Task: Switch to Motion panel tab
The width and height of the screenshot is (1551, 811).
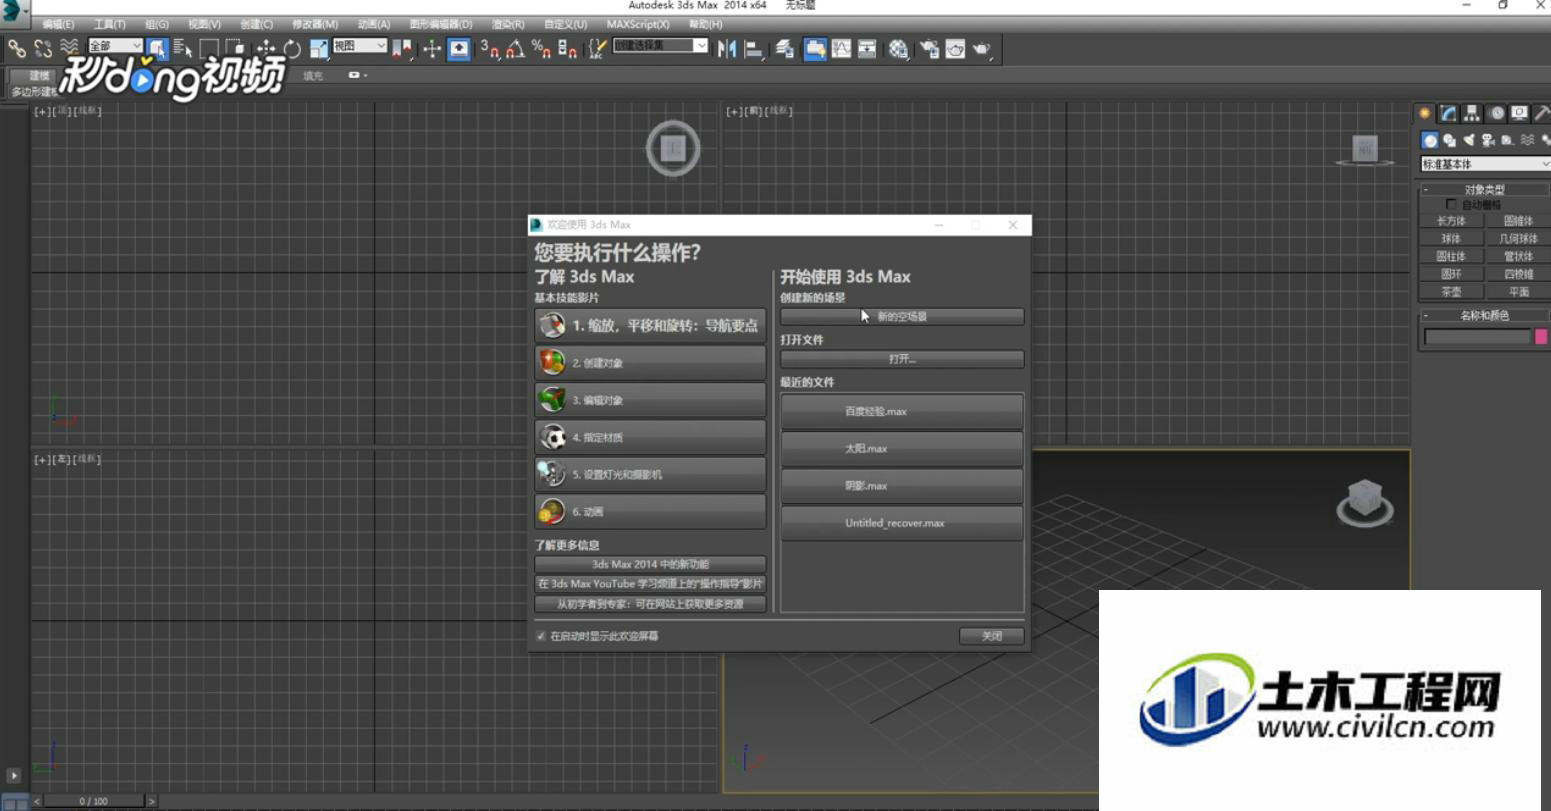Action: tap(1497, 113)
